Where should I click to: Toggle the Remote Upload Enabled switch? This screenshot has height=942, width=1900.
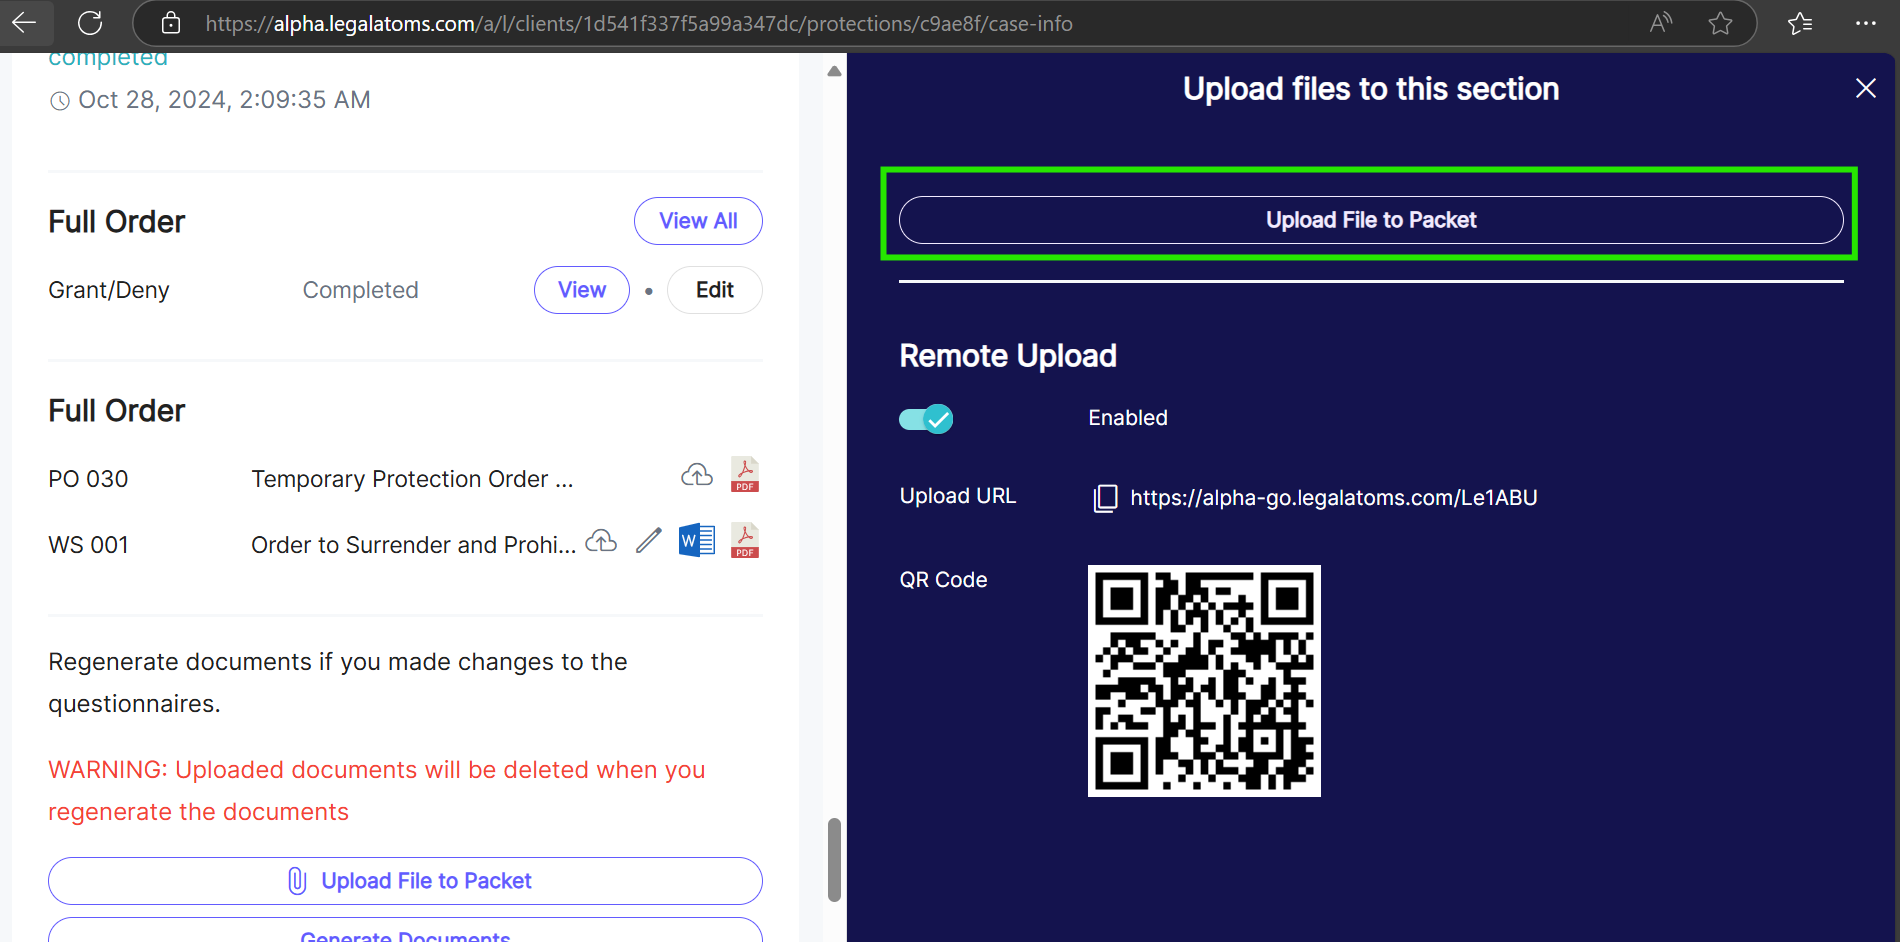click(x=926, y=419)
